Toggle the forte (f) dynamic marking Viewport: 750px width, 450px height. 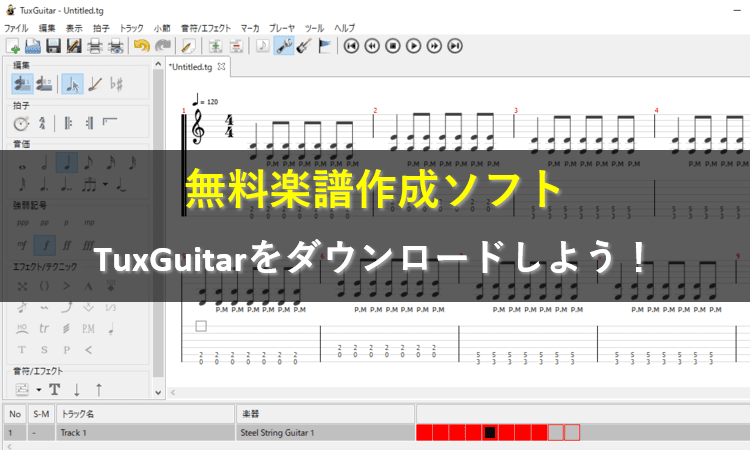coord(44,244)
